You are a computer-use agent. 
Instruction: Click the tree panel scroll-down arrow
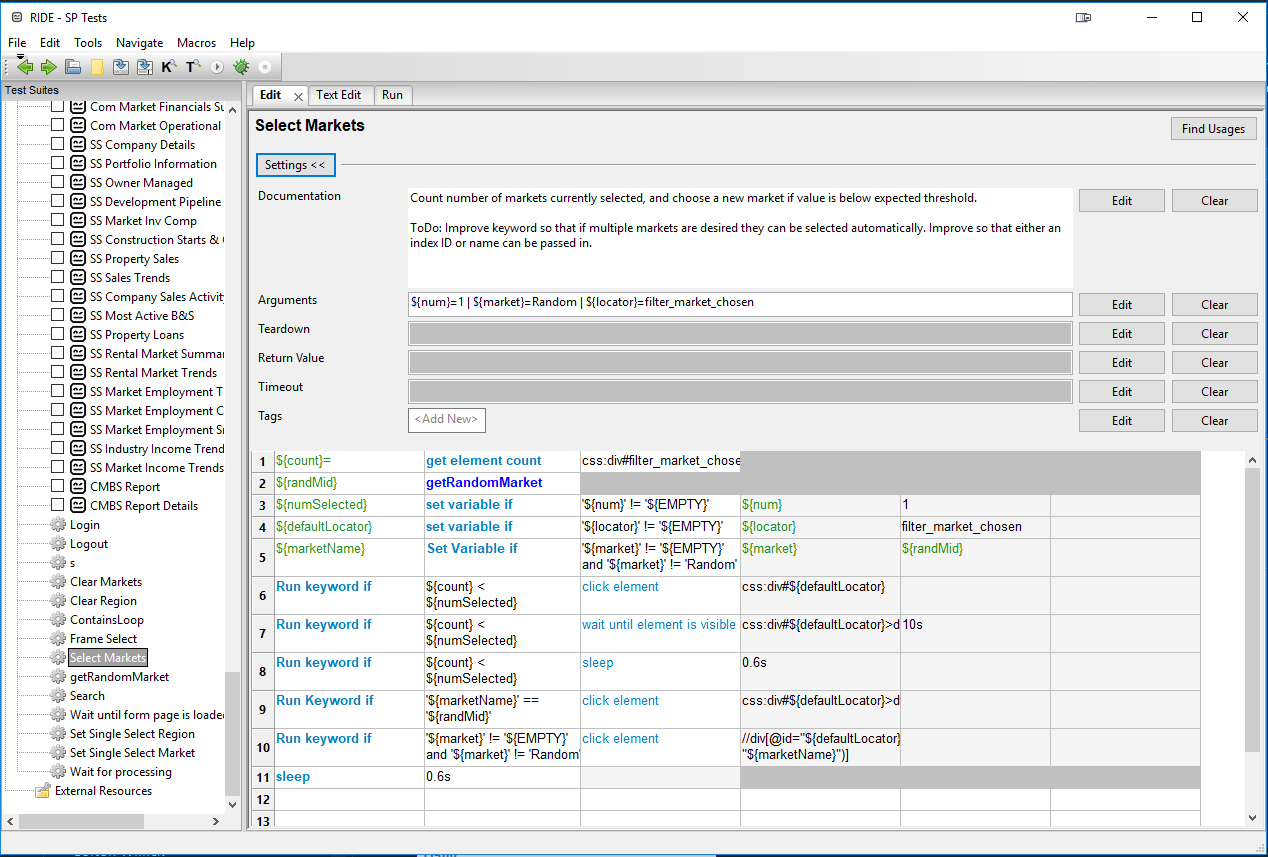(x=233, y=804)
